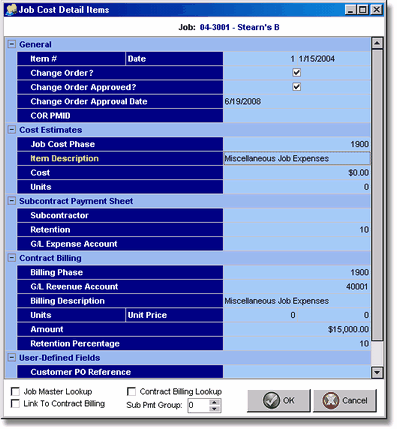Decrease Sub Pmt Group with down arrow
This screenshot has width=397, height=429.
click(215, 409)
